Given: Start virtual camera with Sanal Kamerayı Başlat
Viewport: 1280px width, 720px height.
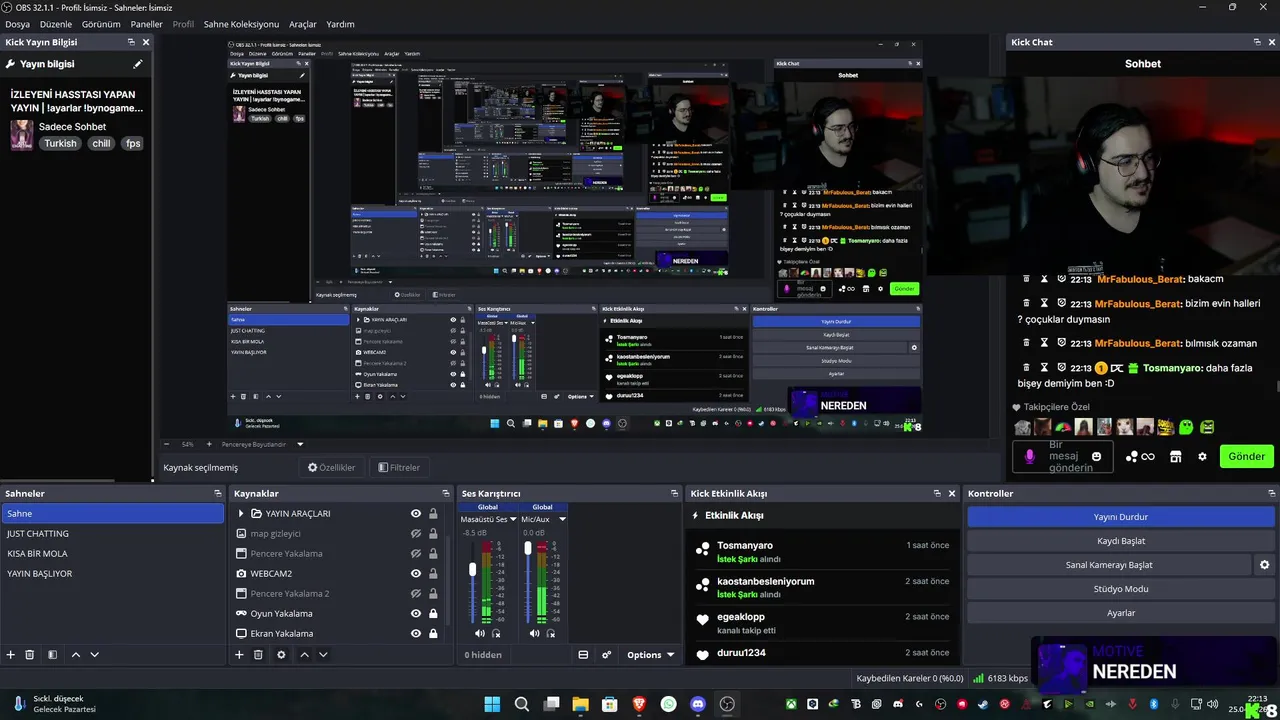Looking at the screenshot, I should (x=1109, y=565).
